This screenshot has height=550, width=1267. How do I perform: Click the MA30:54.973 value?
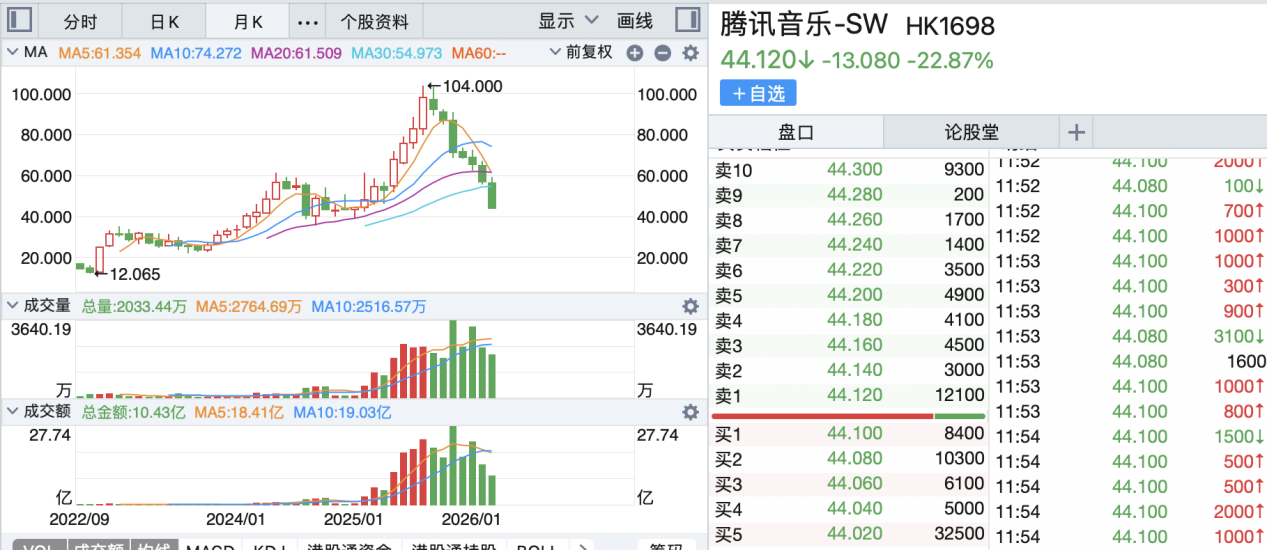(396, 53)
